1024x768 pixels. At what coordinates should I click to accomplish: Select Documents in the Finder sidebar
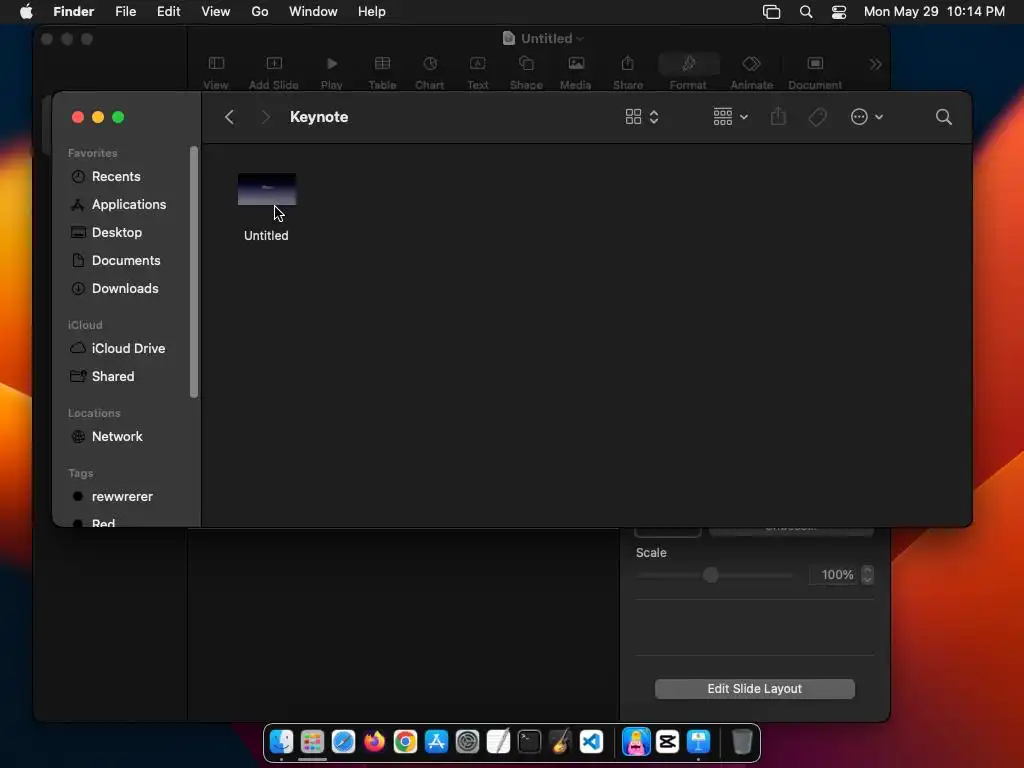pyautogui.click(x=128, y=261)
